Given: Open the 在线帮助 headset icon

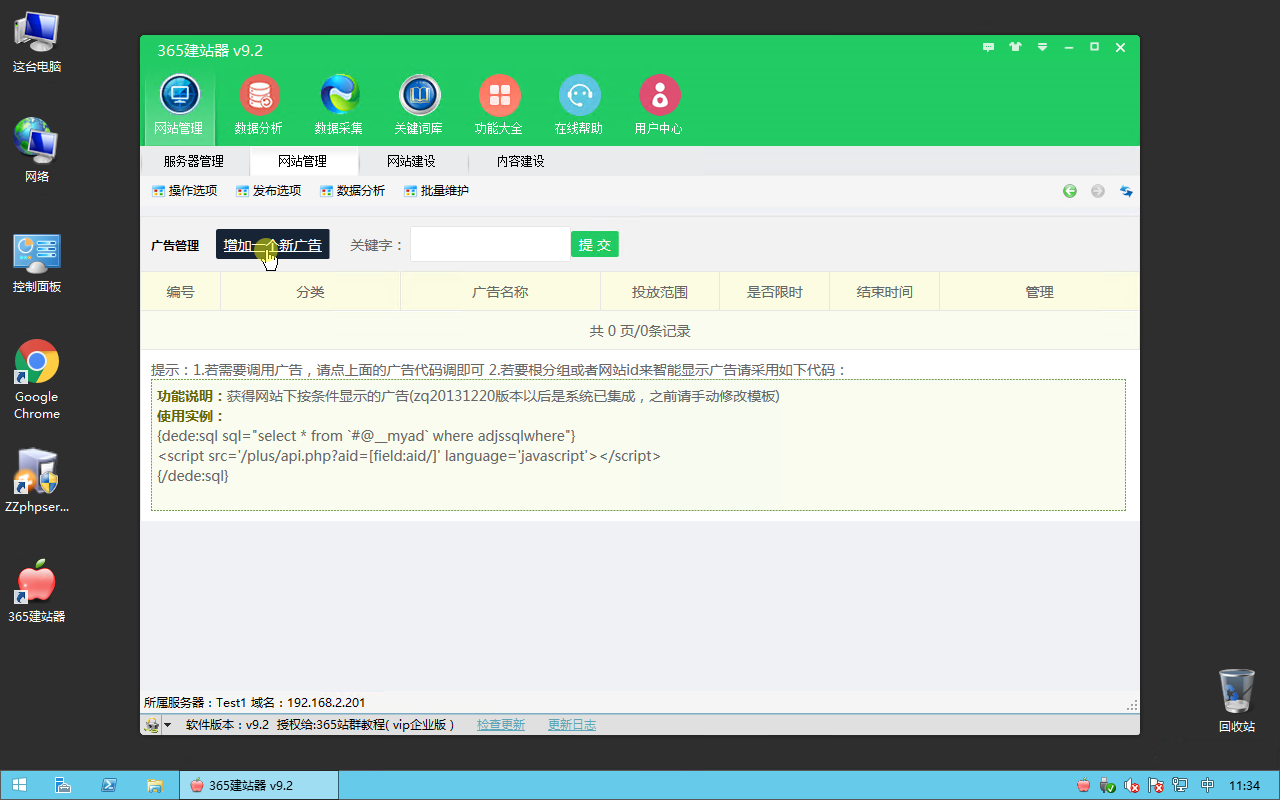Looking at the screenshot, I should tap(579, 105).
